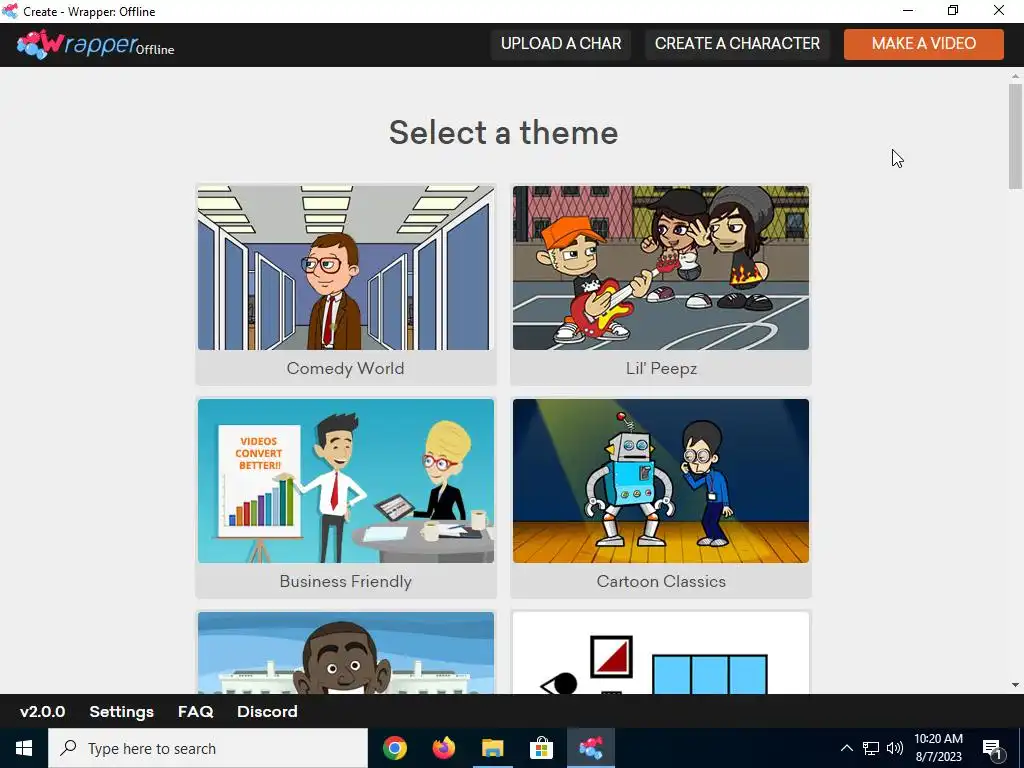The image size is (1024, 768).
Task: Click the page vertical scrollbar thumb
Action: pos(1015,136)
